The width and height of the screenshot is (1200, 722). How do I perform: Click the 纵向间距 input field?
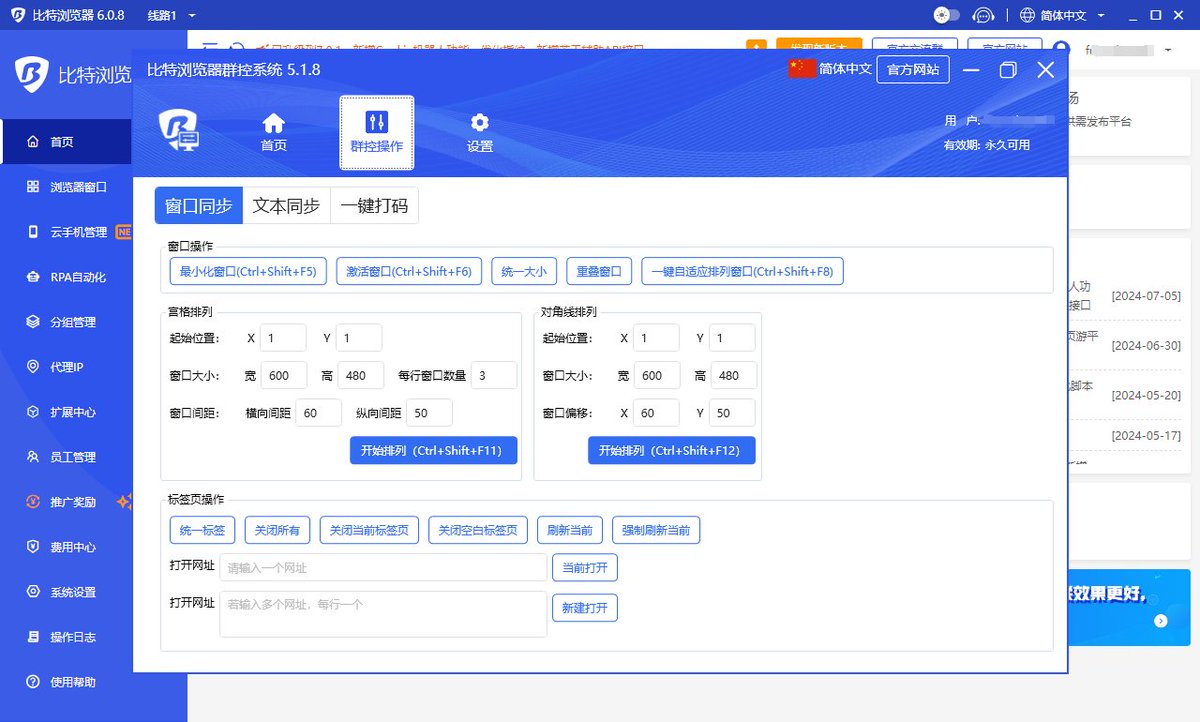[429, 413]
